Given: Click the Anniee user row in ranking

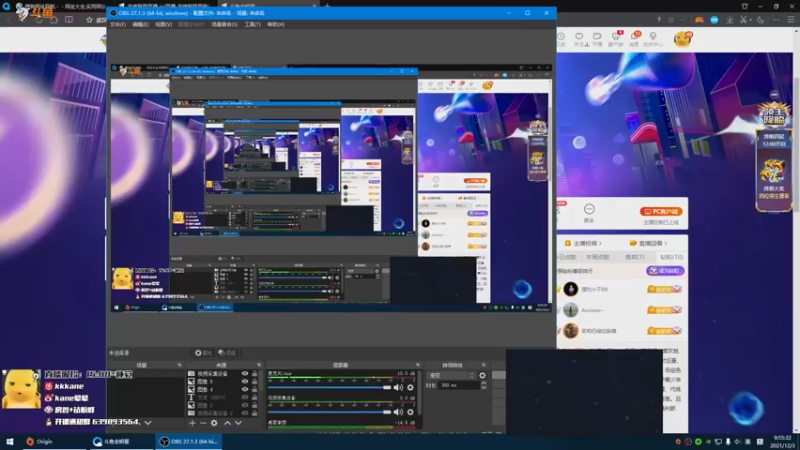Looking at the screenshot, I should point(622,310).
